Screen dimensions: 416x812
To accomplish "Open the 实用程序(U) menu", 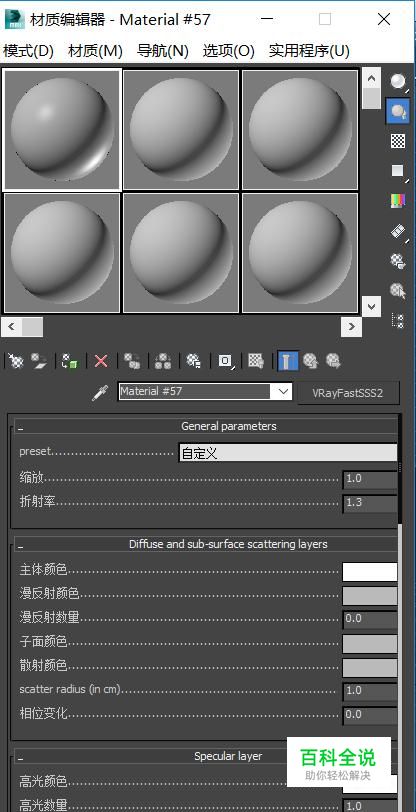I will pos(309,51).
